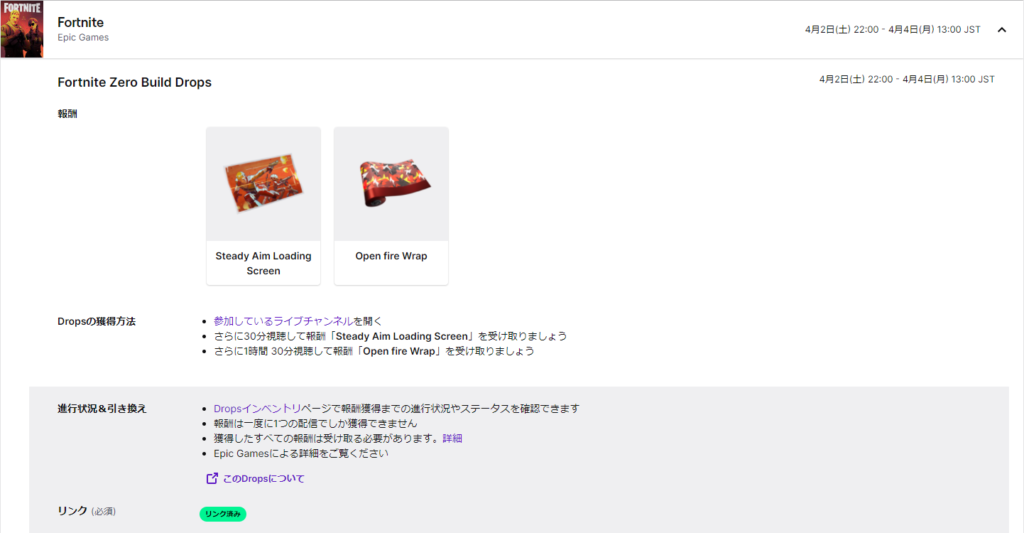This screenshot has height=533, width=1024.
Task: Click the external link icon beside このDropsについて
Action: point(212,479)
